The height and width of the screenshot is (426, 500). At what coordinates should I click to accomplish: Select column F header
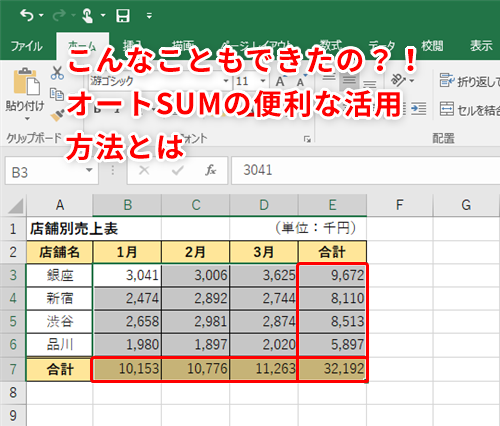tap(400, 205)
